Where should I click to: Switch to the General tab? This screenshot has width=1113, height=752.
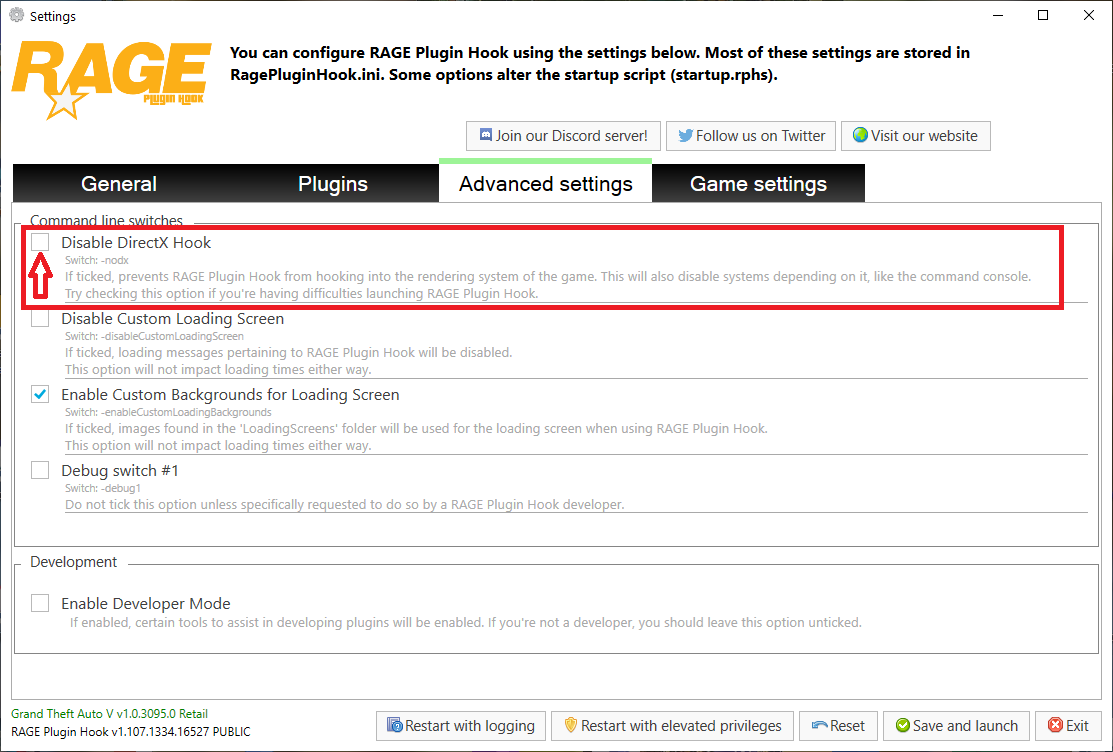tap(119, 184)
